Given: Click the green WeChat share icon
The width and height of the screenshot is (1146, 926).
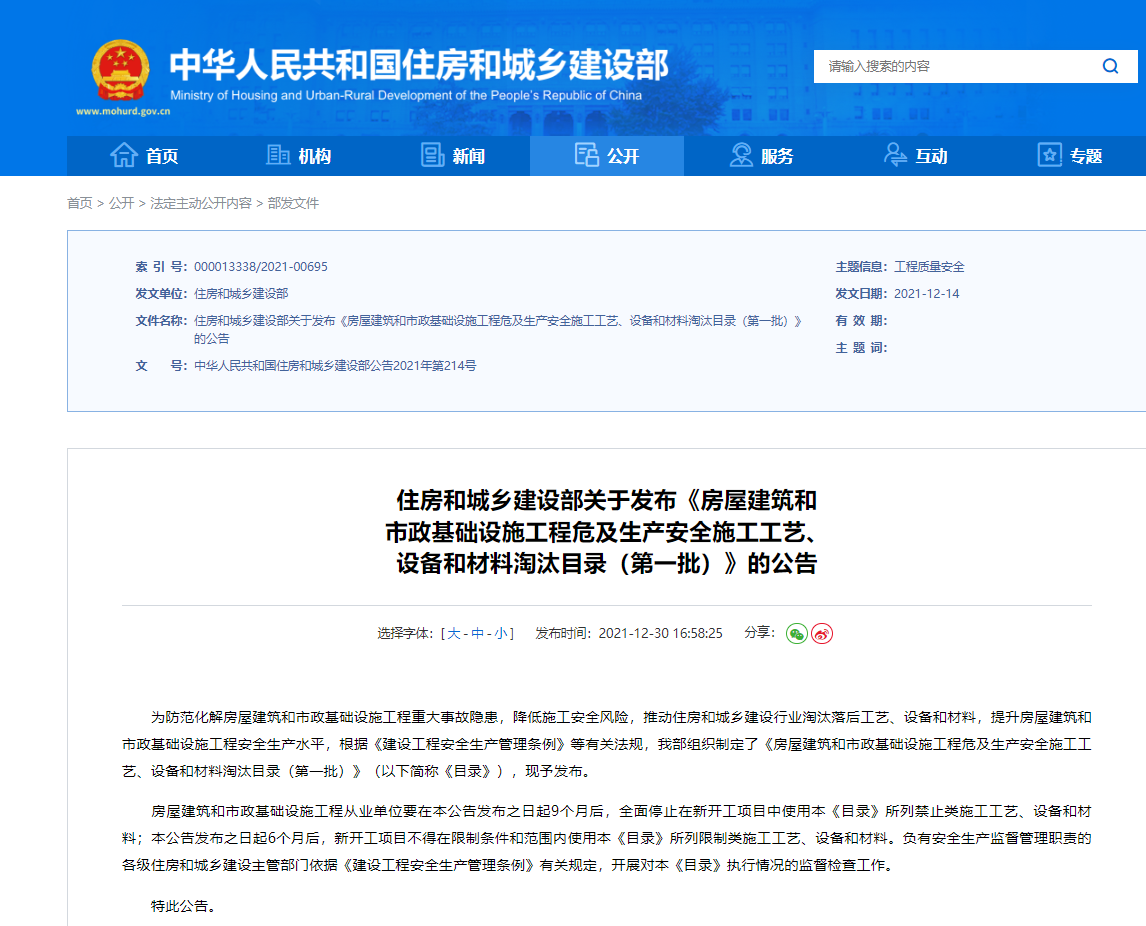Looking at the screenshot, I should (795, 633).
